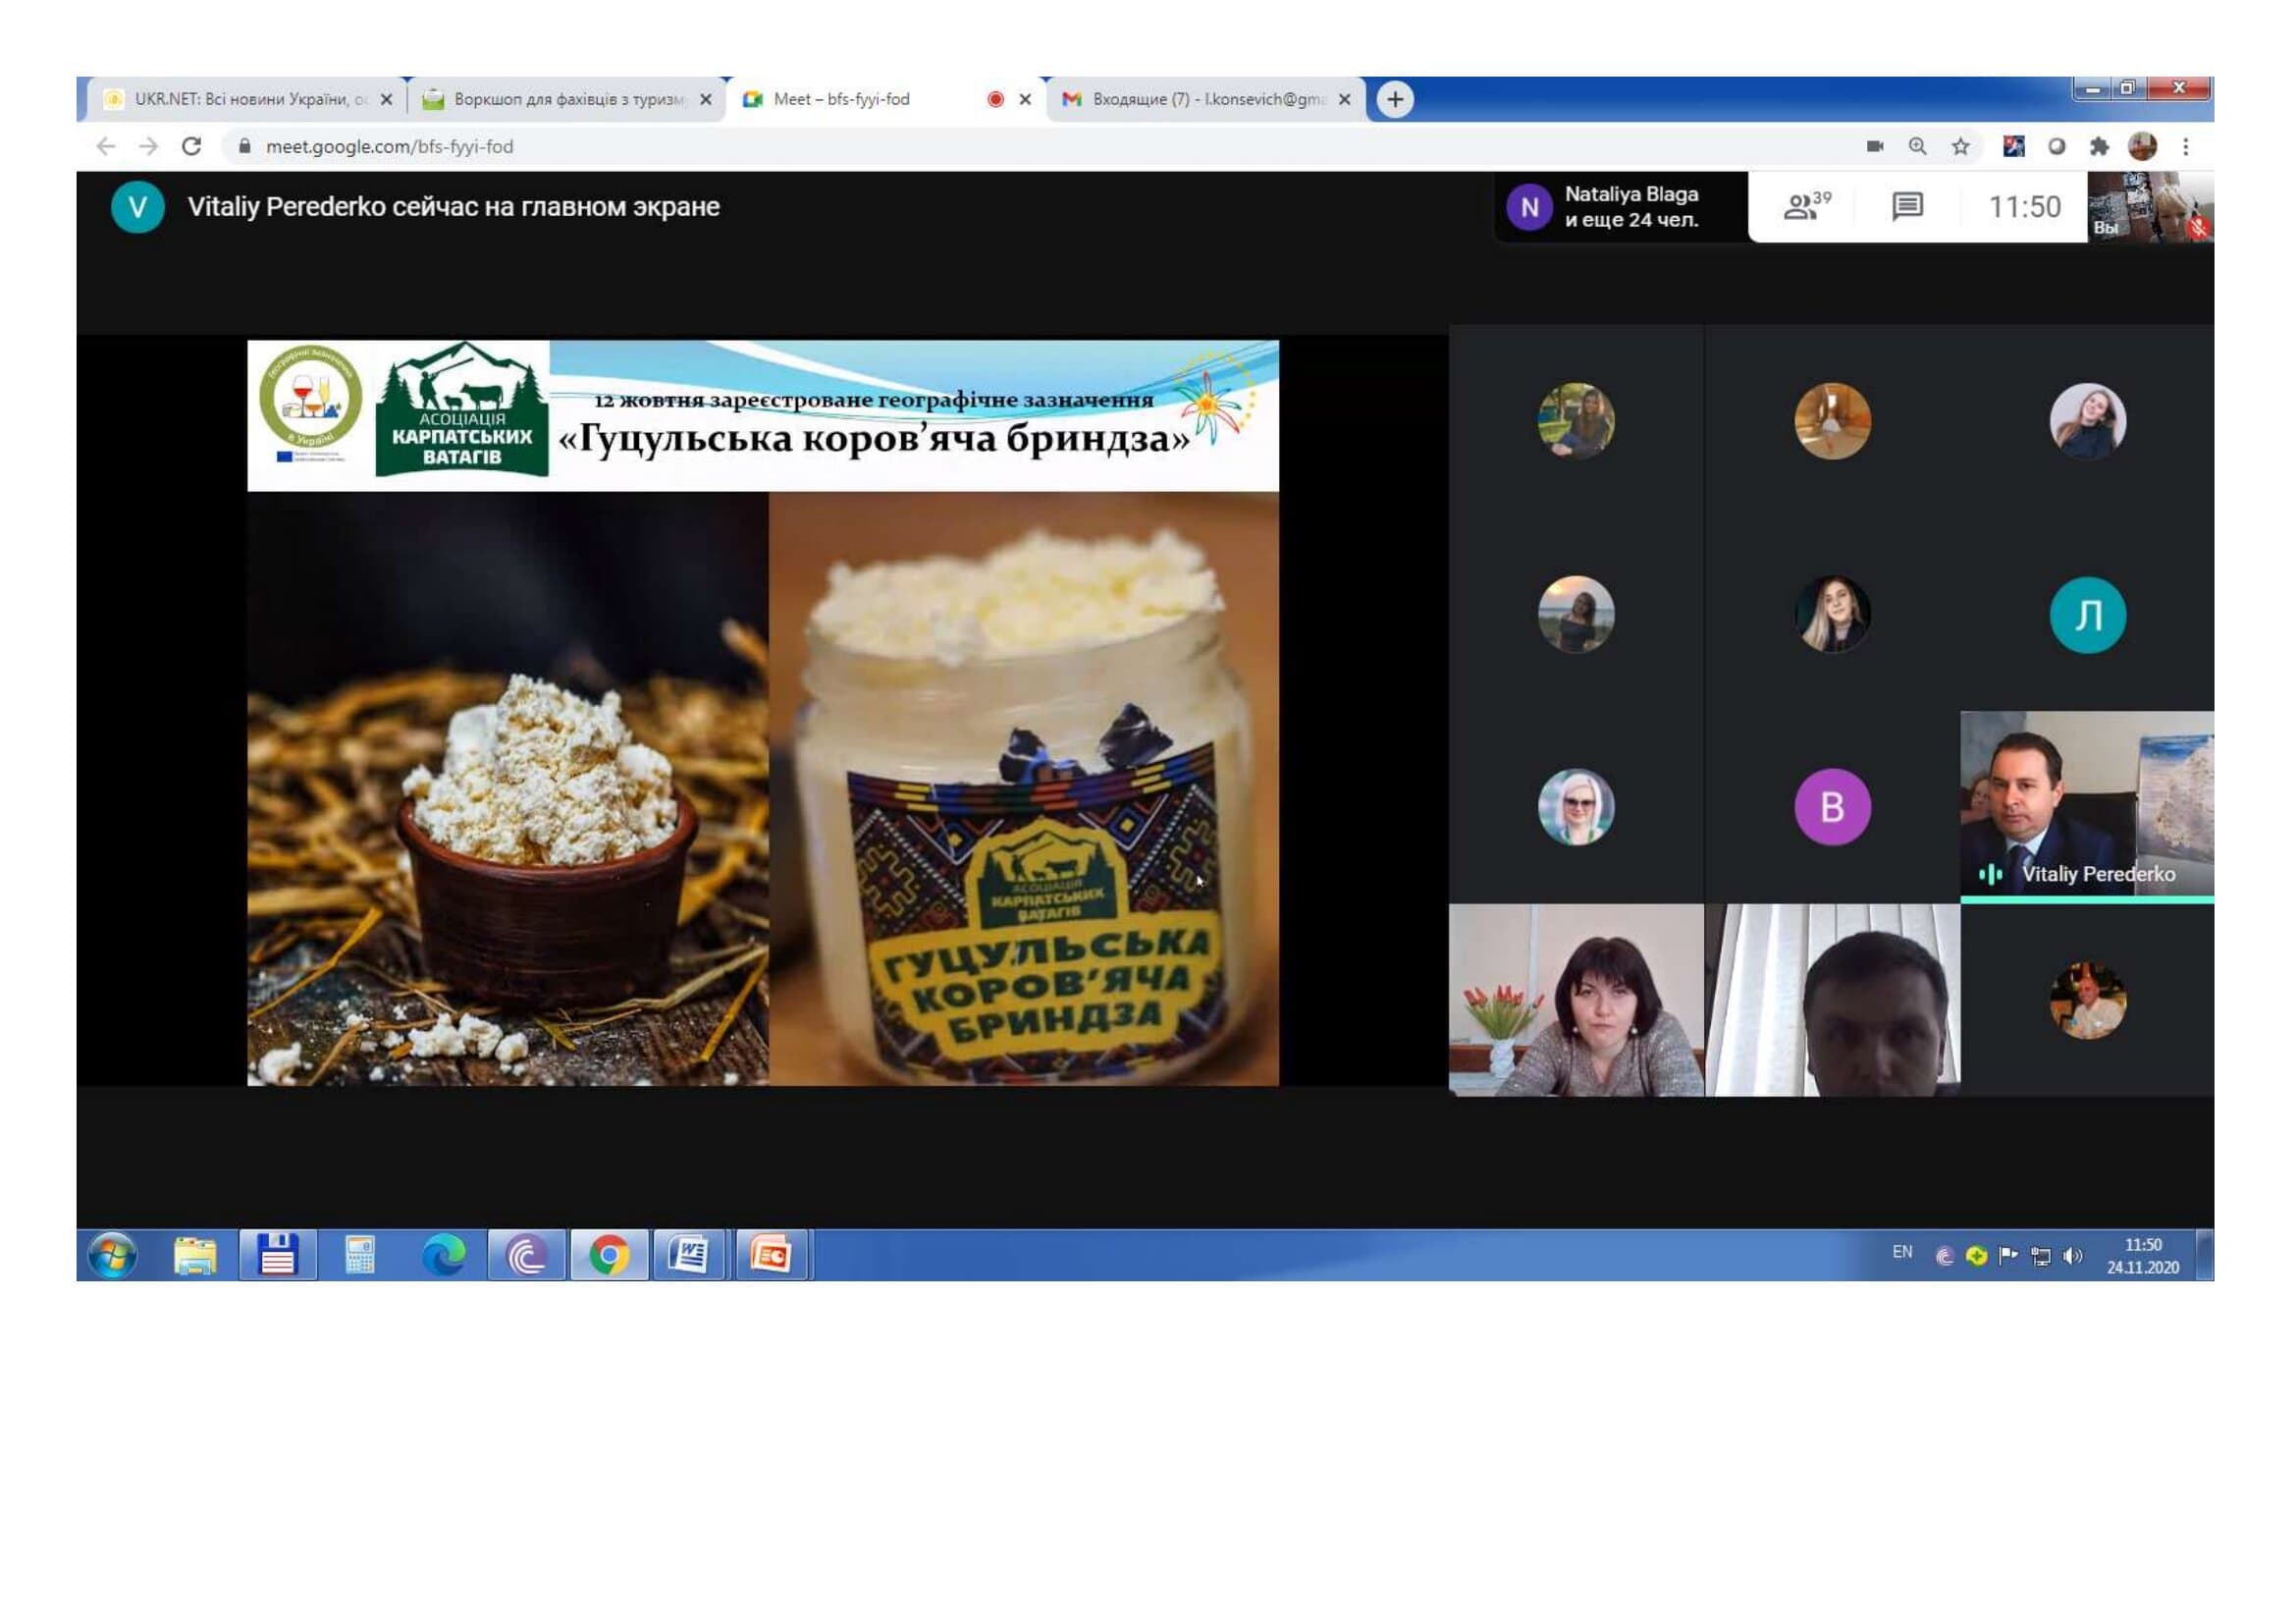Click the camera icon in address bar
2296x1624 pixels.
(1874, 147)
